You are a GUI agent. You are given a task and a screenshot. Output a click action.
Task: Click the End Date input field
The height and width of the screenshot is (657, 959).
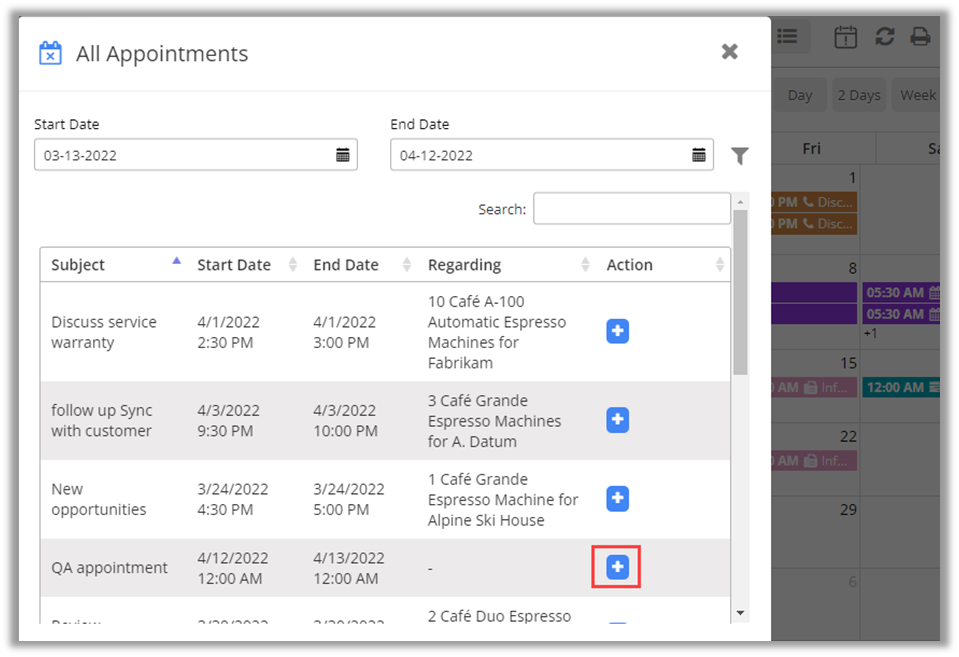pyautogui.click(x=538, y=155)
